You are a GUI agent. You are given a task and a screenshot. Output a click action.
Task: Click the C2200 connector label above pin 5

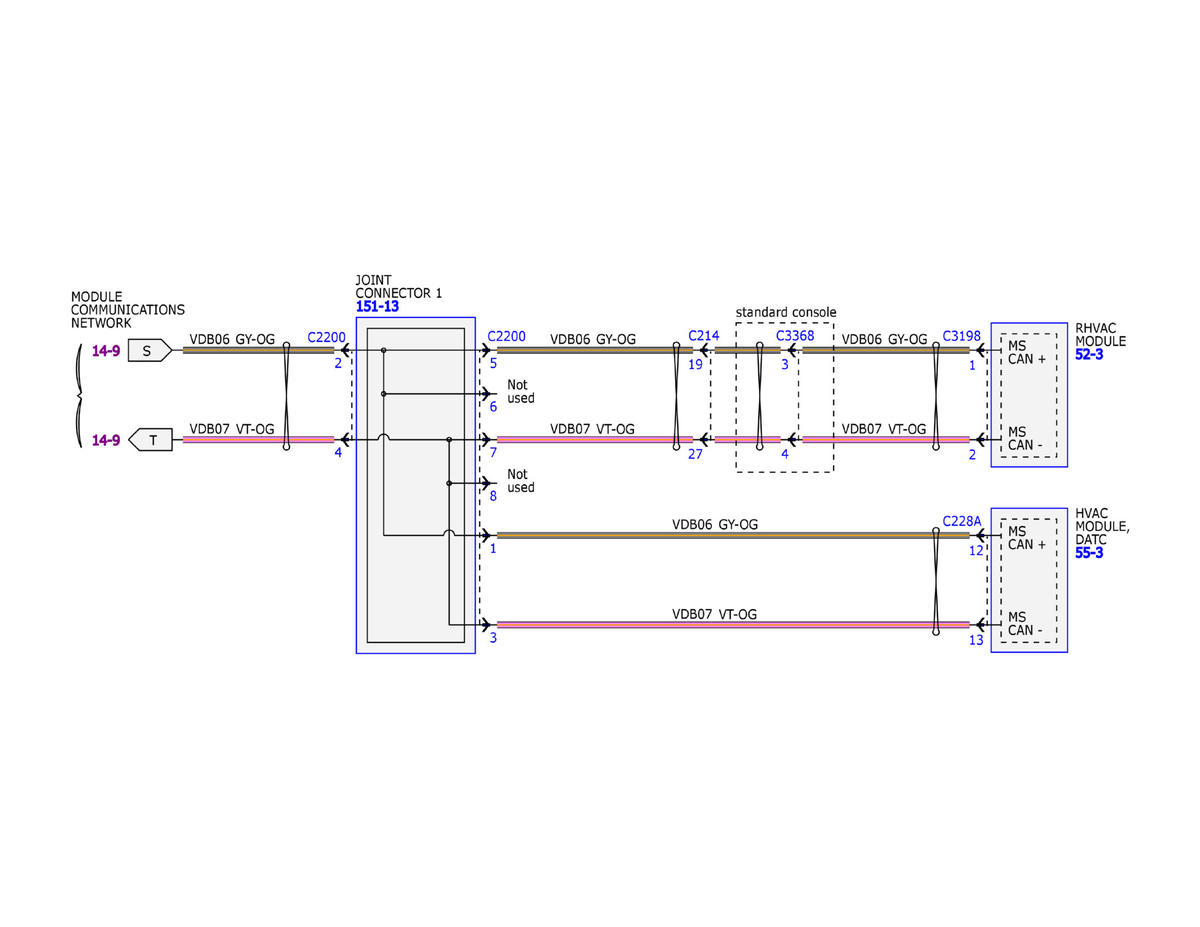coord(506,337)
